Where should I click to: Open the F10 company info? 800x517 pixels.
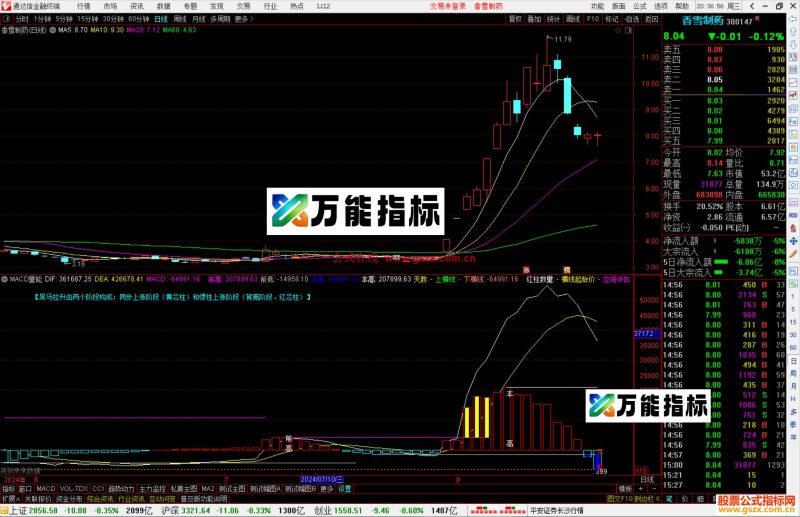click(593, 19)
